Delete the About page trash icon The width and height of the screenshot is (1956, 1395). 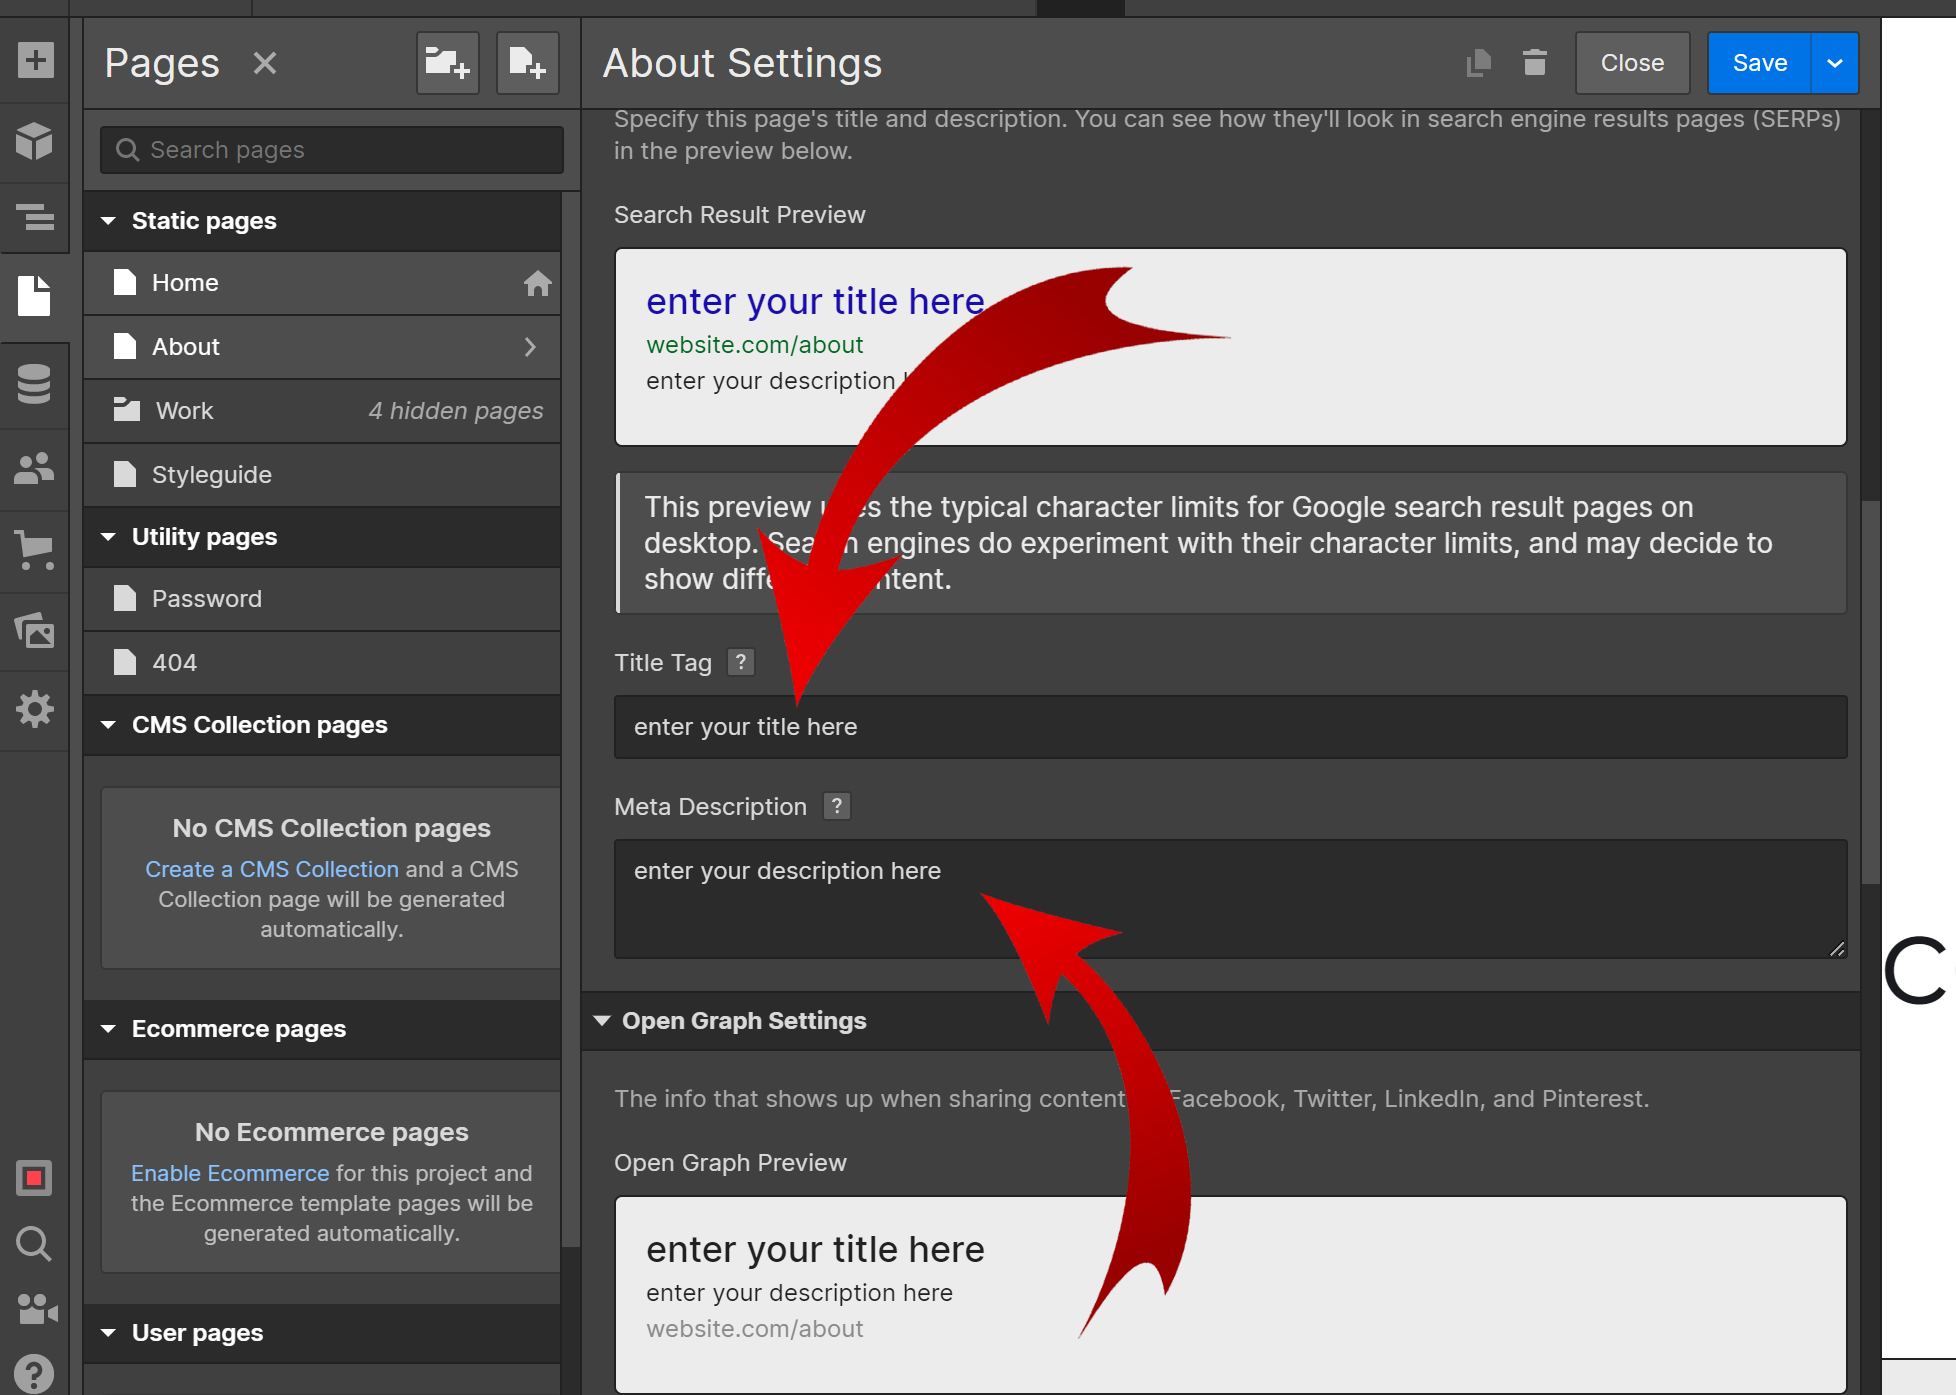pyautogui.click(x=1535, y=63)
